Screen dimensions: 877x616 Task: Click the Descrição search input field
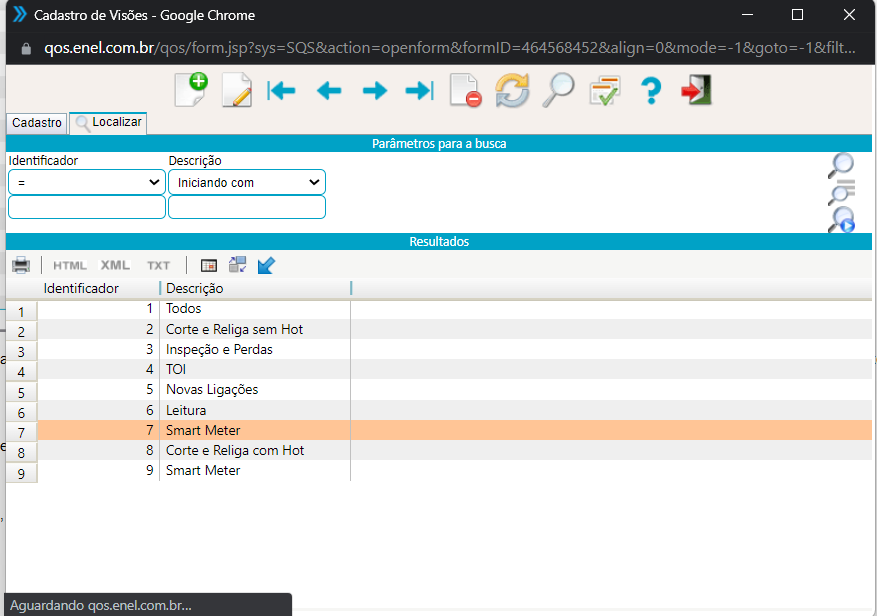tap(247, 207)
